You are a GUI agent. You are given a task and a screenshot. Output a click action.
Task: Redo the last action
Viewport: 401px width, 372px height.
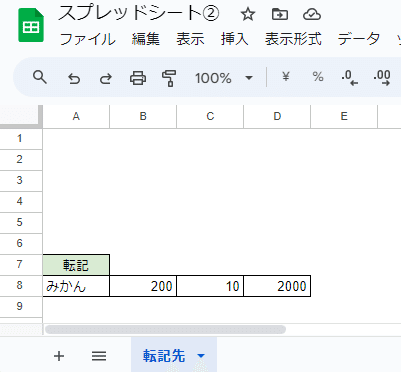pyautogui.click(x=106, y=79)
